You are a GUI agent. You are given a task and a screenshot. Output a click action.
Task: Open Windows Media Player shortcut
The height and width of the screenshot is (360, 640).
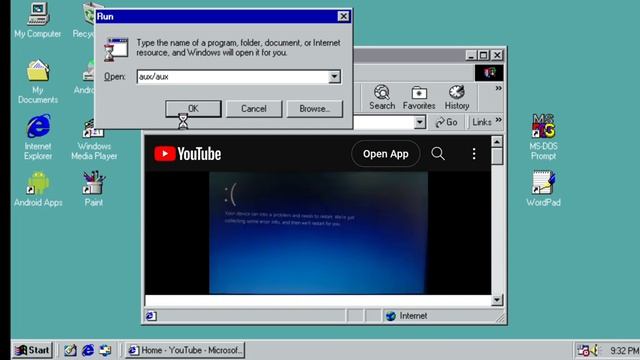click(x=94, y=139)
